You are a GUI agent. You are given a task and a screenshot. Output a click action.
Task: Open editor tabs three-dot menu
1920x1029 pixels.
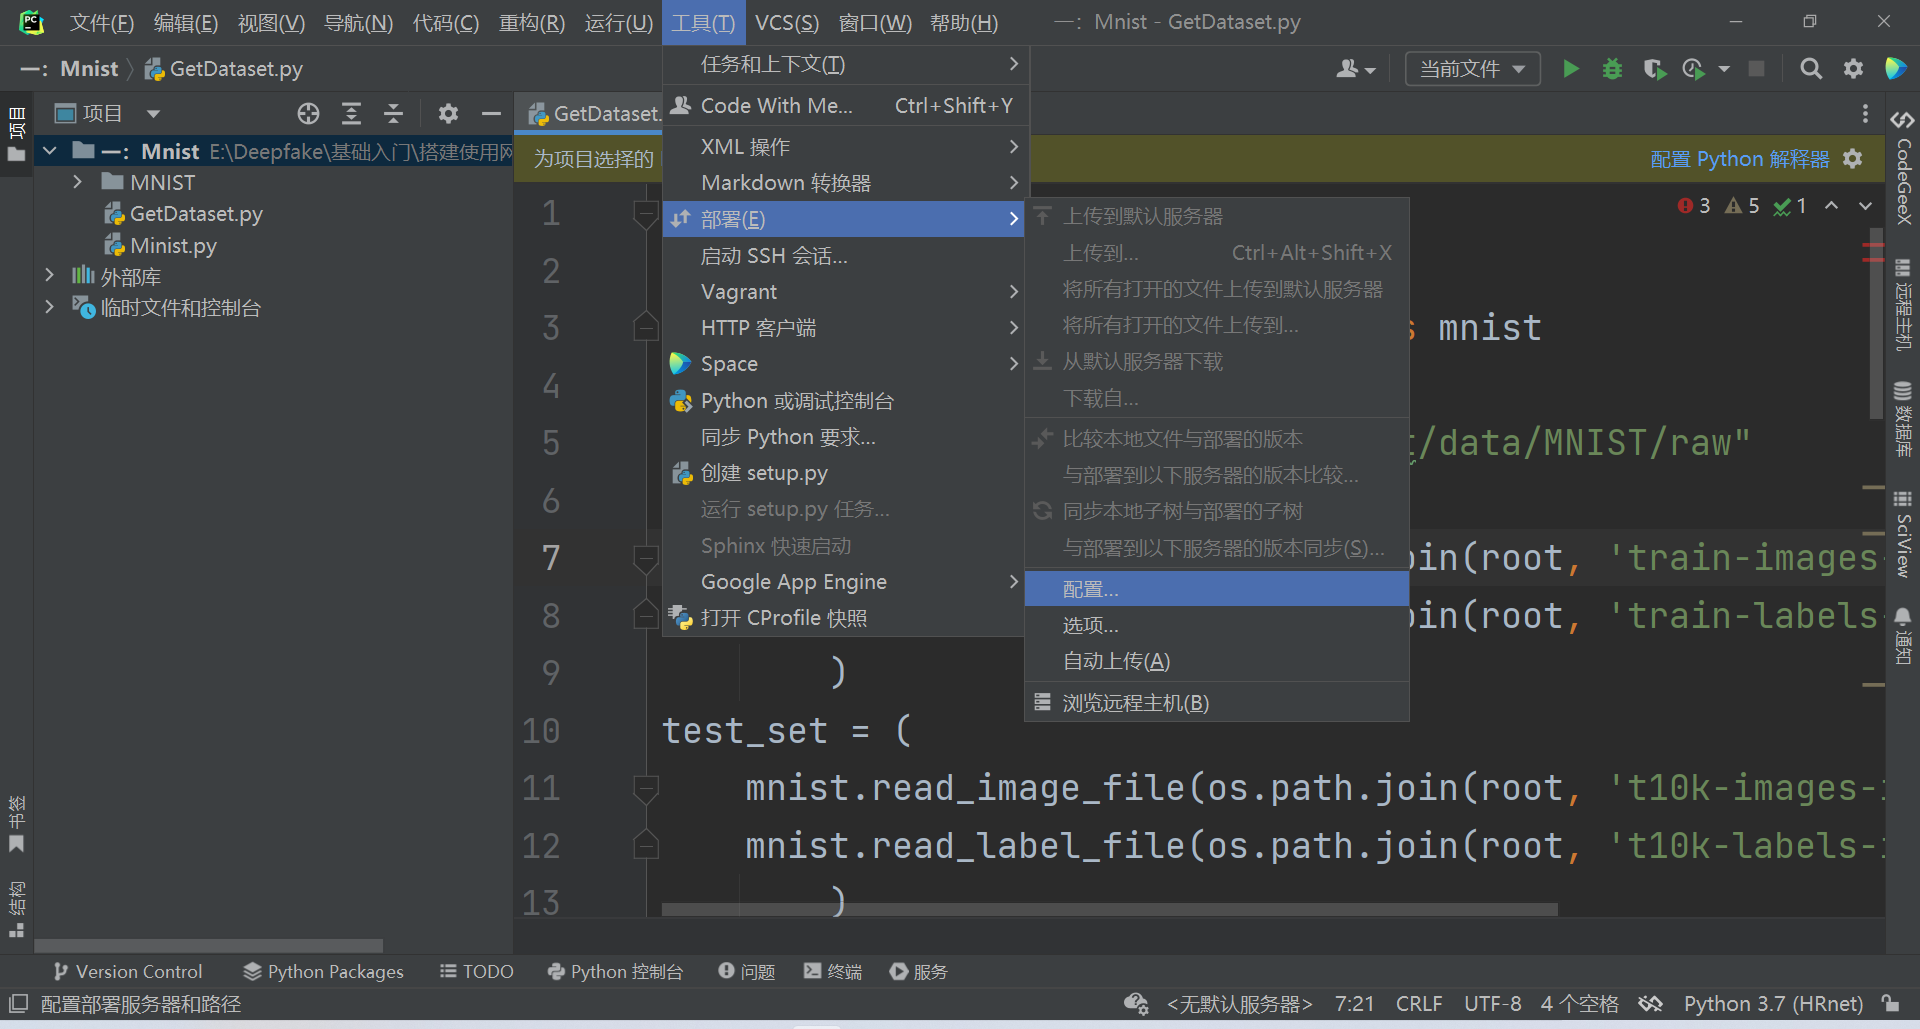[x=1865, y=113]
